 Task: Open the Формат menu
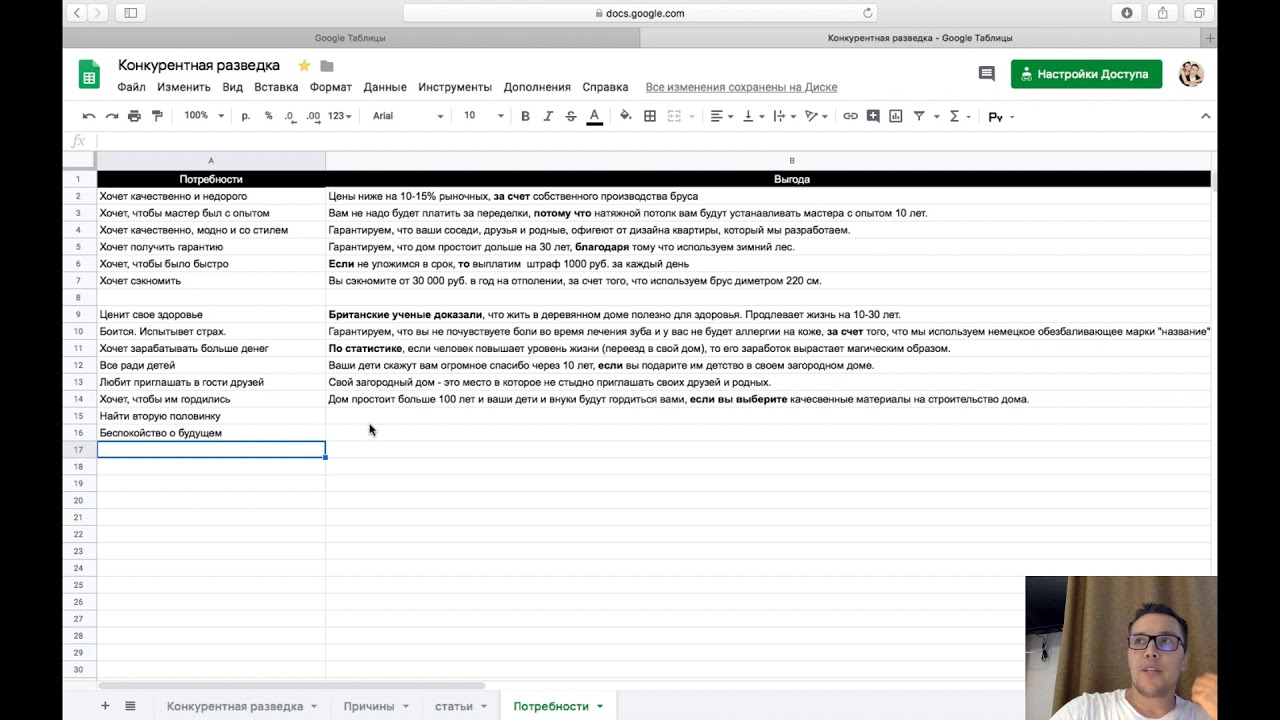point(330,87)
